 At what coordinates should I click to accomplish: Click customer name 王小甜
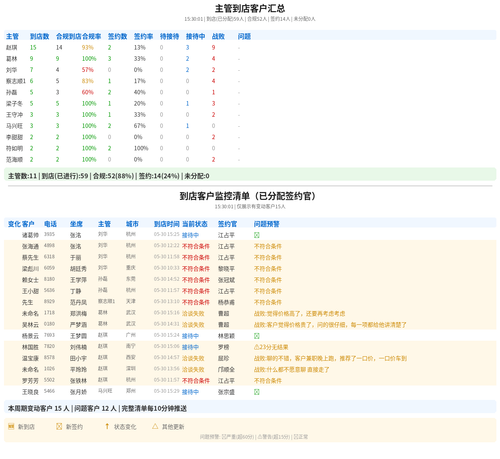(x=30, y=291)
